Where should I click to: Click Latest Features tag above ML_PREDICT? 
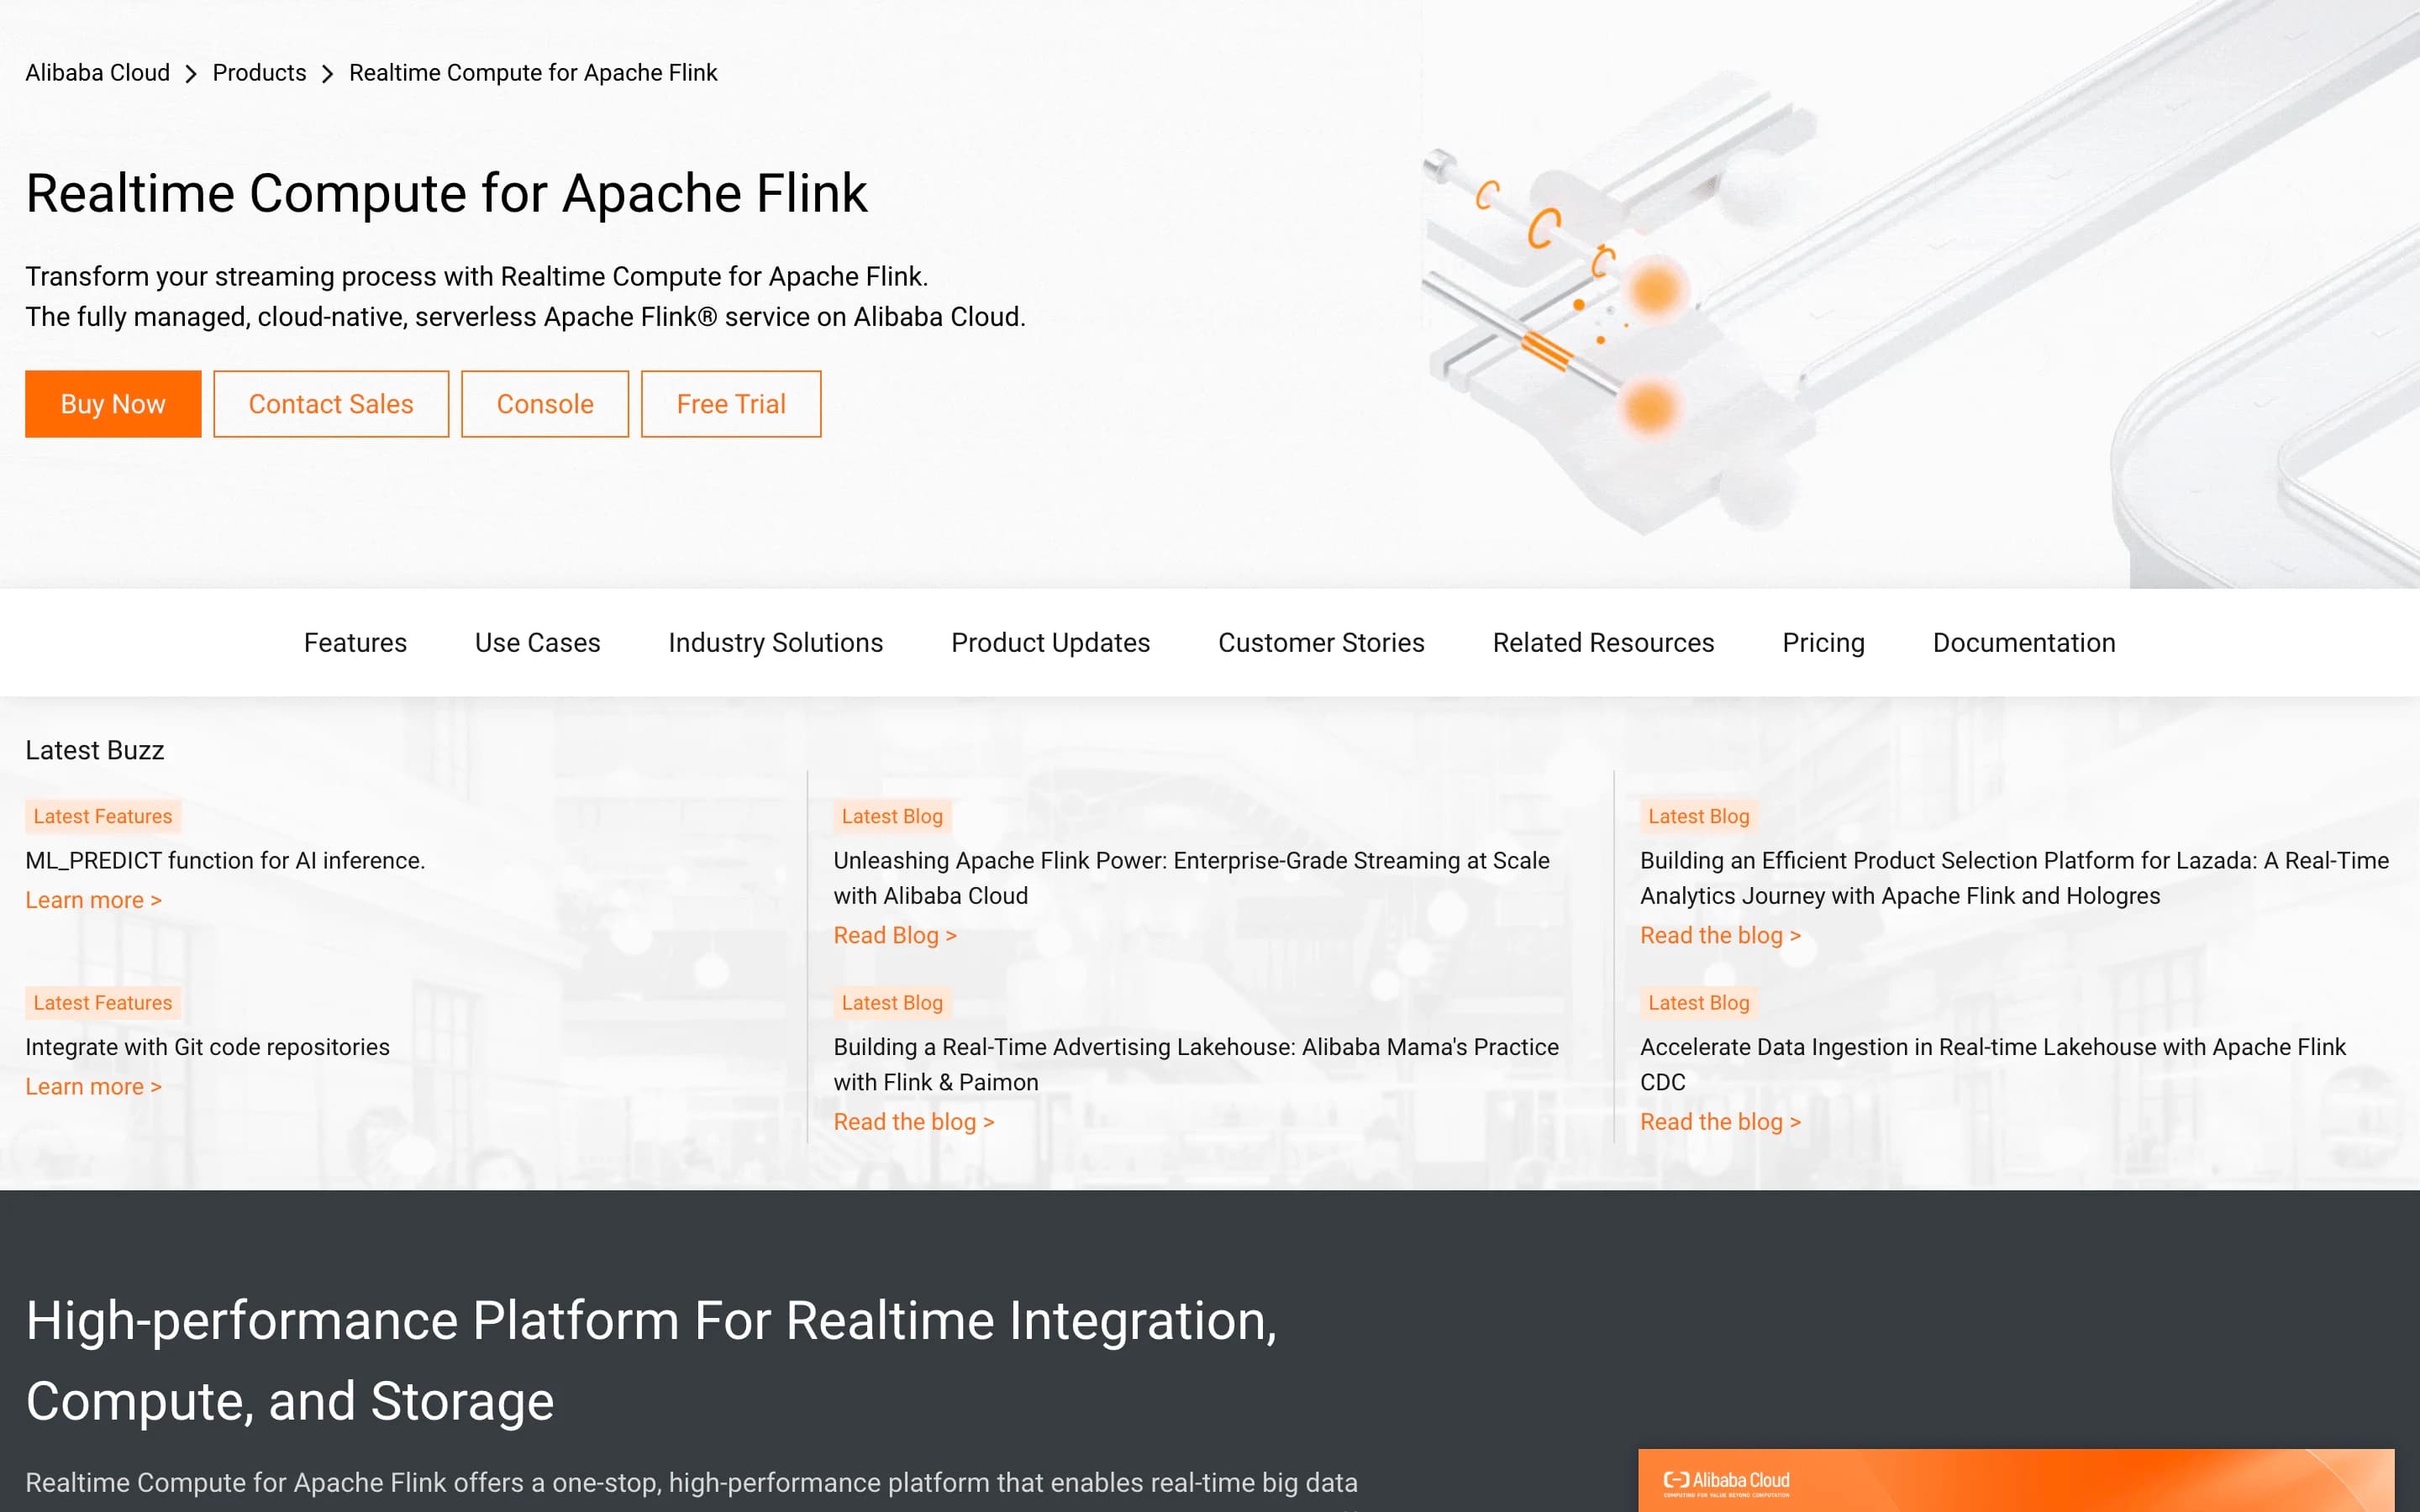(103, 816)
